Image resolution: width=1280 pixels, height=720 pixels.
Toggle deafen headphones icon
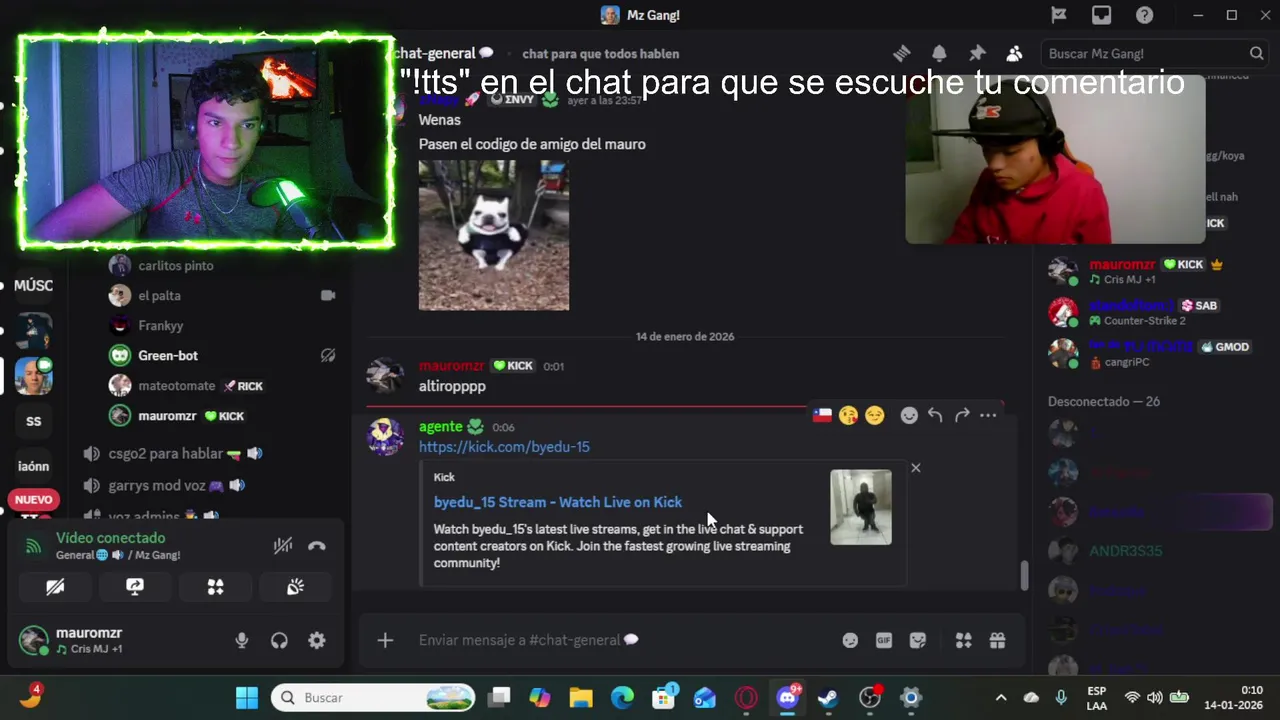tap(279, 641)
